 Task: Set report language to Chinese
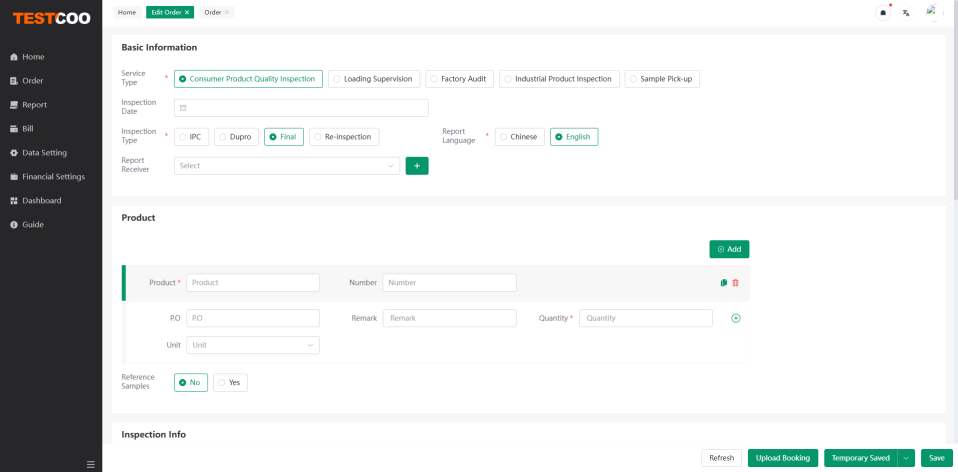click(519, 137)
